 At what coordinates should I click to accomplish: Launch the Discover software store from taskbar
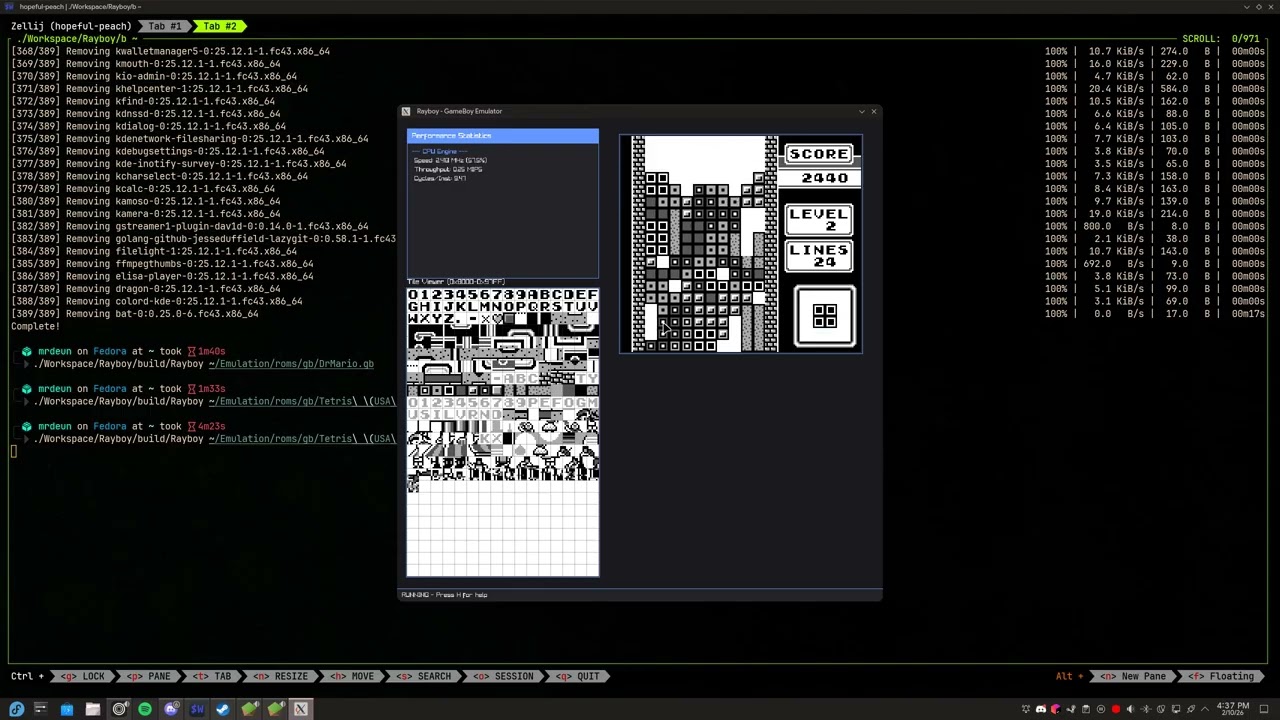pyautogui.click(x=67, y=710)
